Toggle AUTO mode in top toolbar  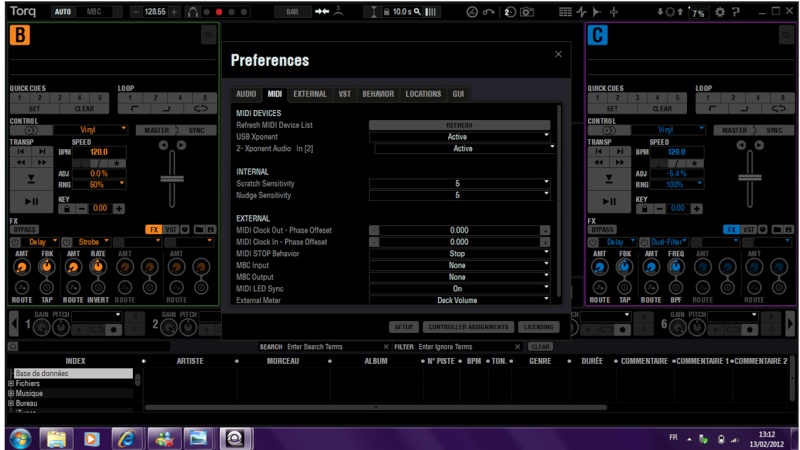pyautogui.click(x=63, y=12)
